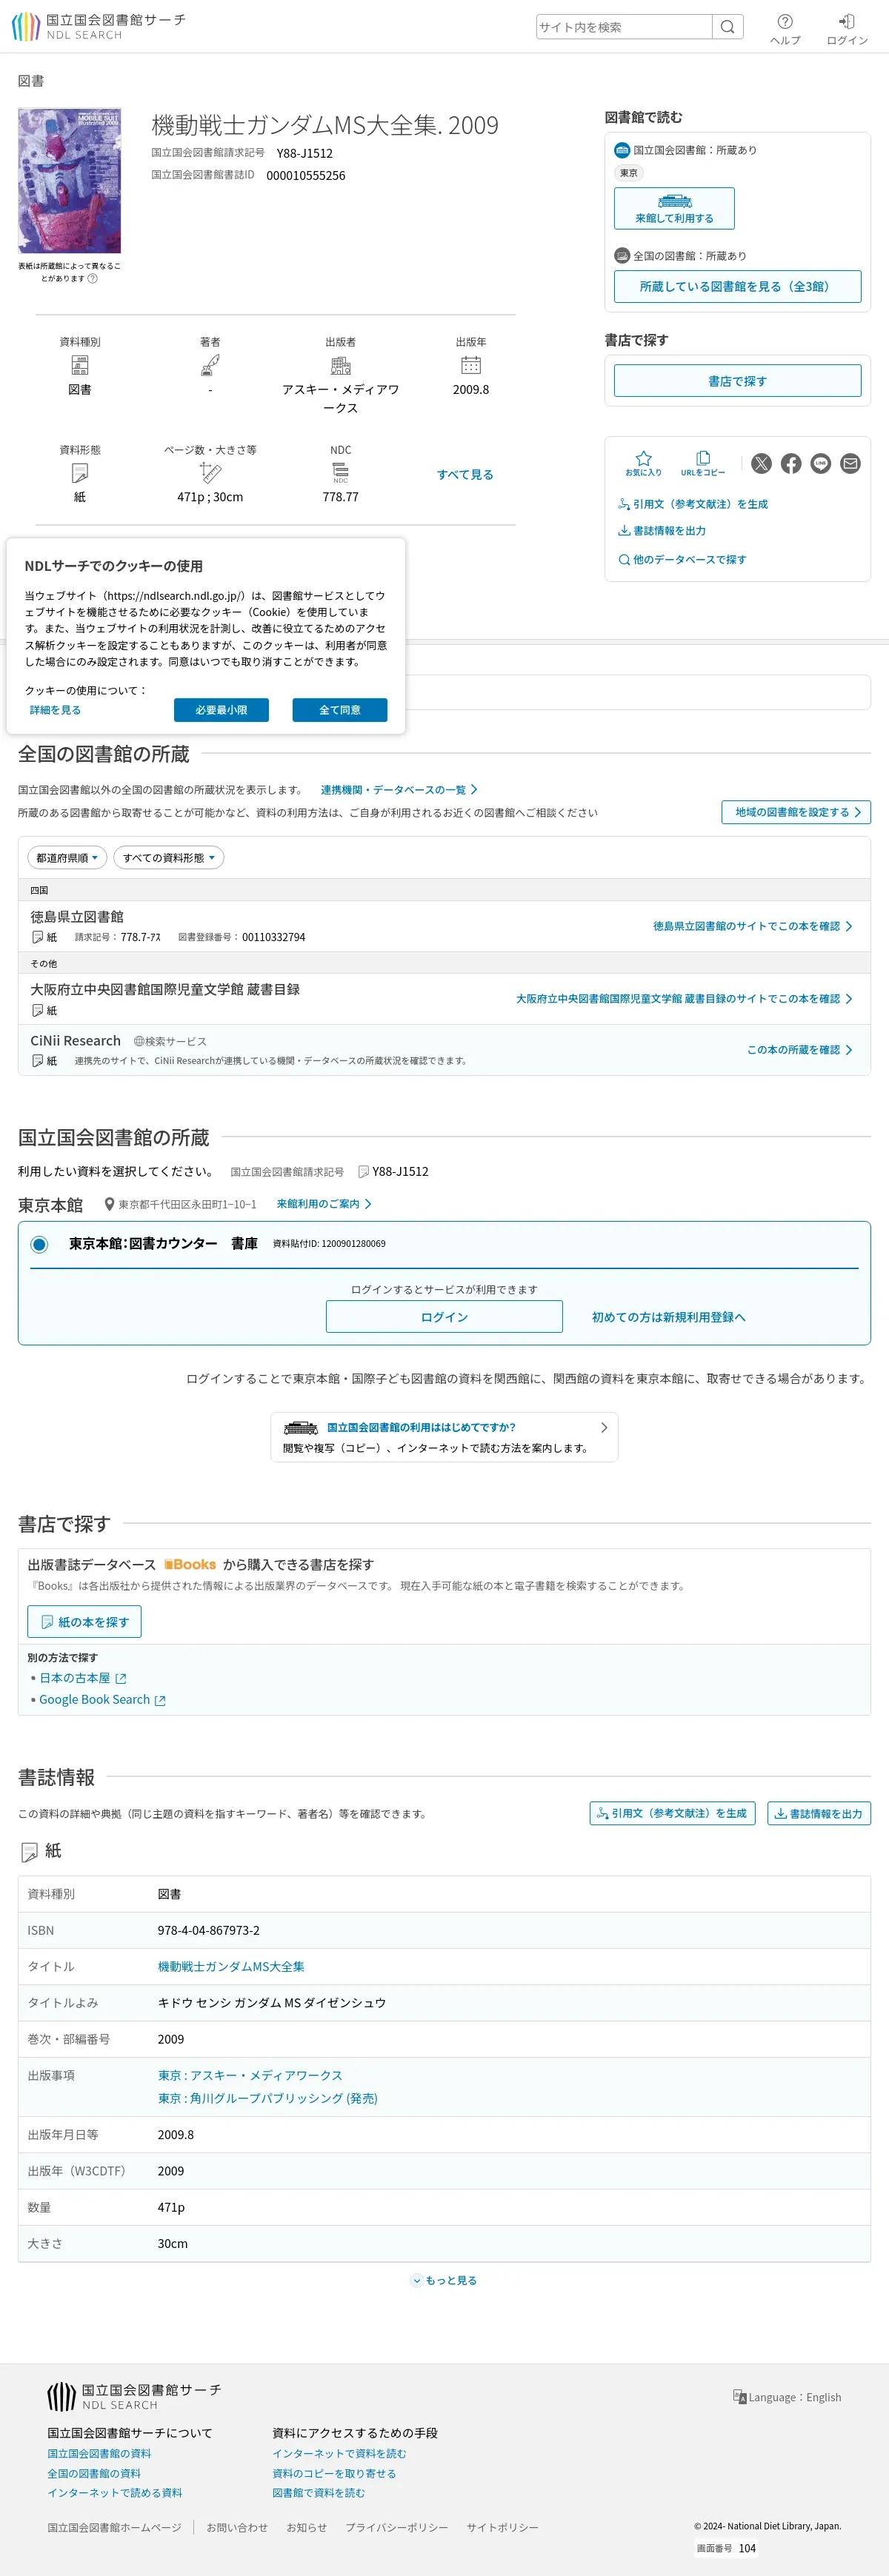
Task: Click the help icon beside the cover note
Action: pos(93,279)
